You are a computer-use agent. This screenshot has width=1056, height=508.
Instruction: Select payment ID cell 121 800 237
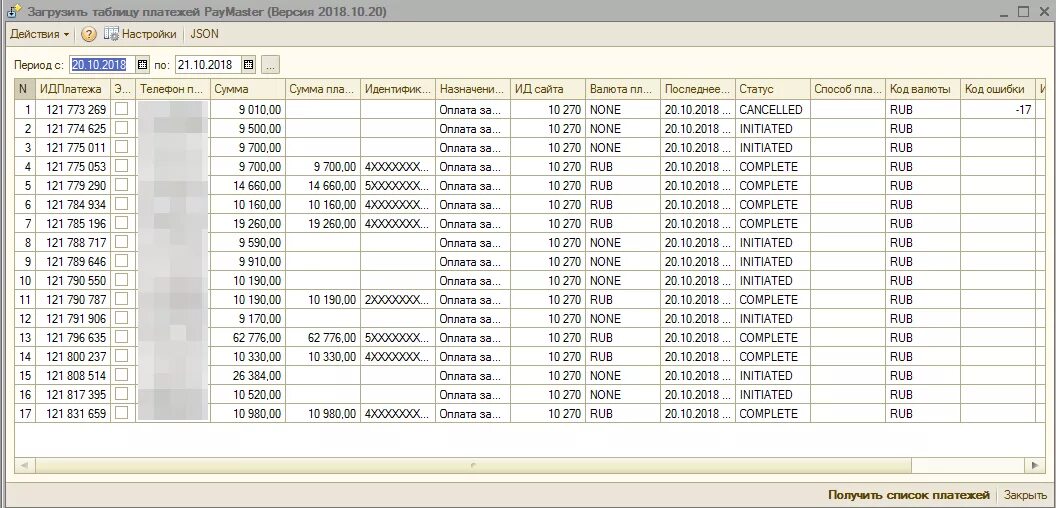73,356
